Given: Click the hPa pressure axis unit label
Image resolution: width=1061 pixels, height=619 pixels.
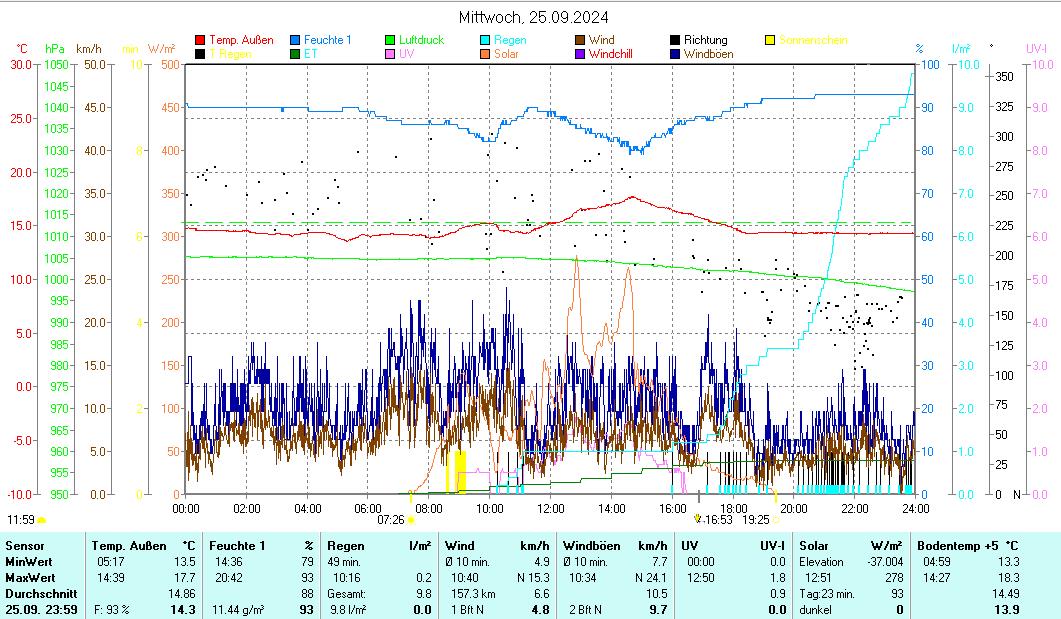Looking at the screenshot, I should click(x=54, y=48).
